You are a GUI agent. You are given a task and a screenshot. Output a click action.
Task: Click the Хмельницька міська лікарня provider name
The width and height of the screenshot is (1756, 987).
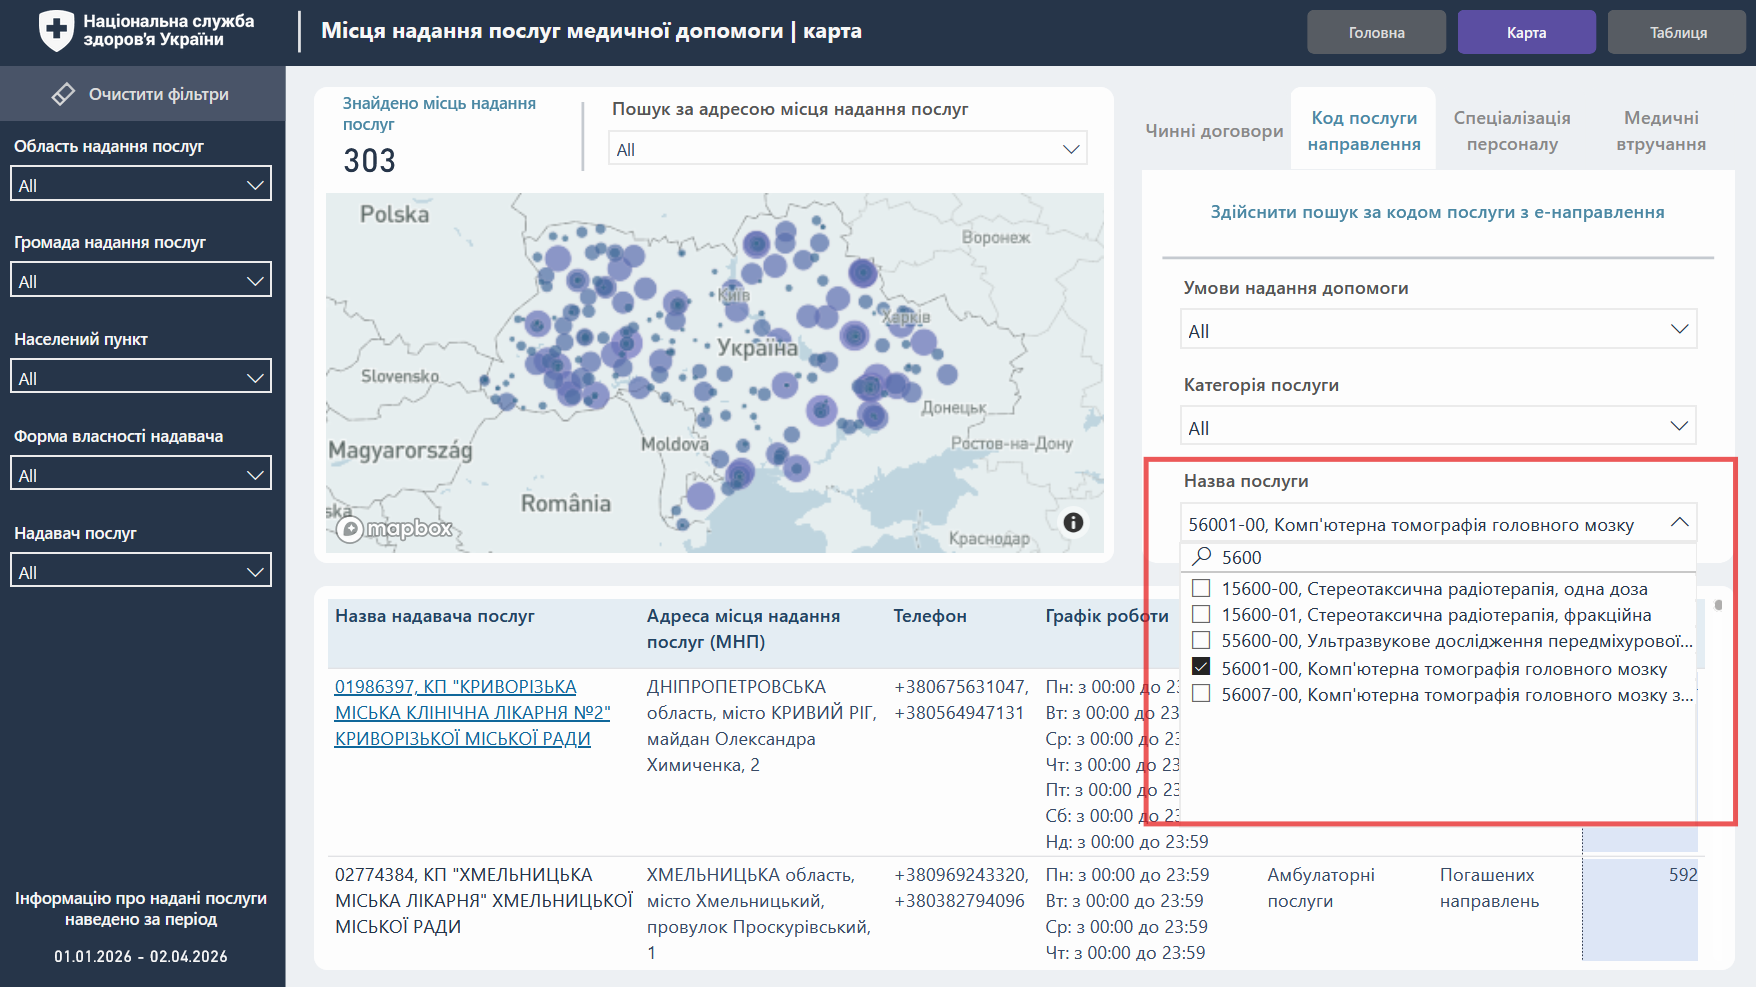click(x=484, y=901)
